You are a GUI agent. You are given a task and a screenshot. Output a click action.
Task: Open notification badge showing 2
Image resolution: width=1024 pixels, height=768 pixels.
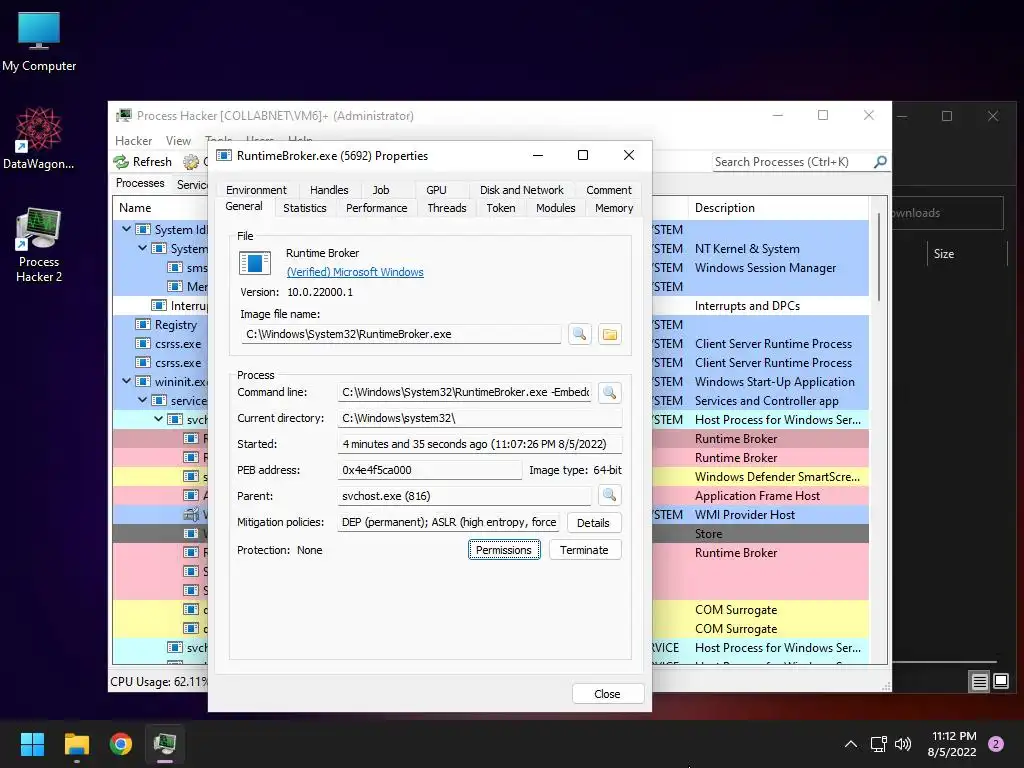pos(996,744)
